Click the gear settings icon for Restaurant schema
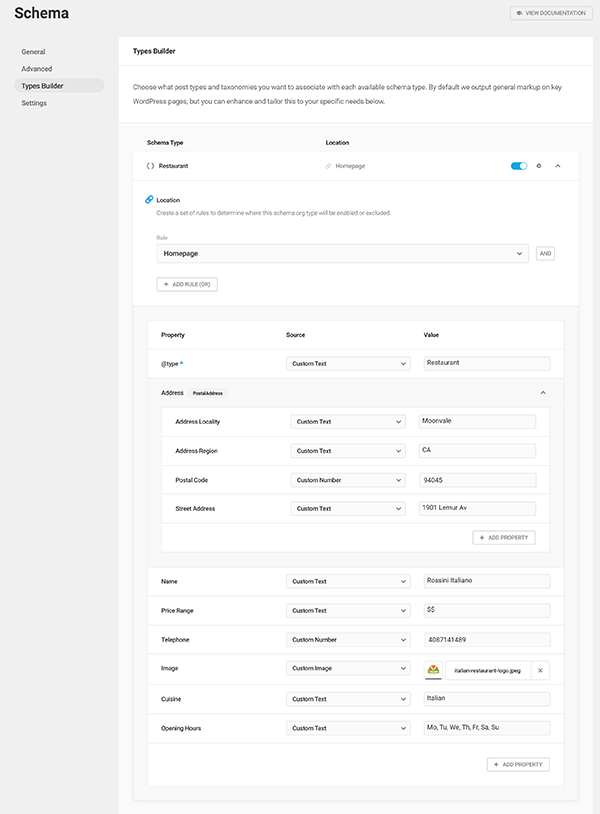 click(x=539, y=166)
